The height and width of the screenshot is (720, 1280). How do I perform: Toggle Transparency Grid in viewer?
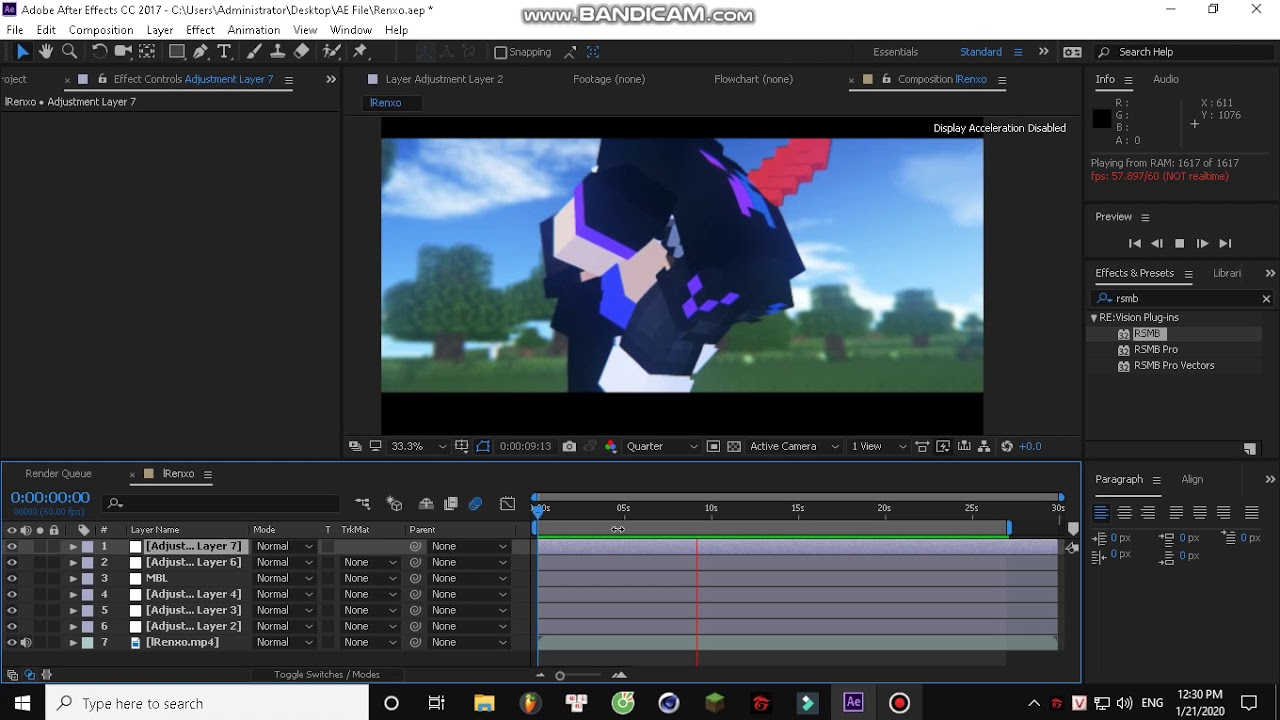733,447
